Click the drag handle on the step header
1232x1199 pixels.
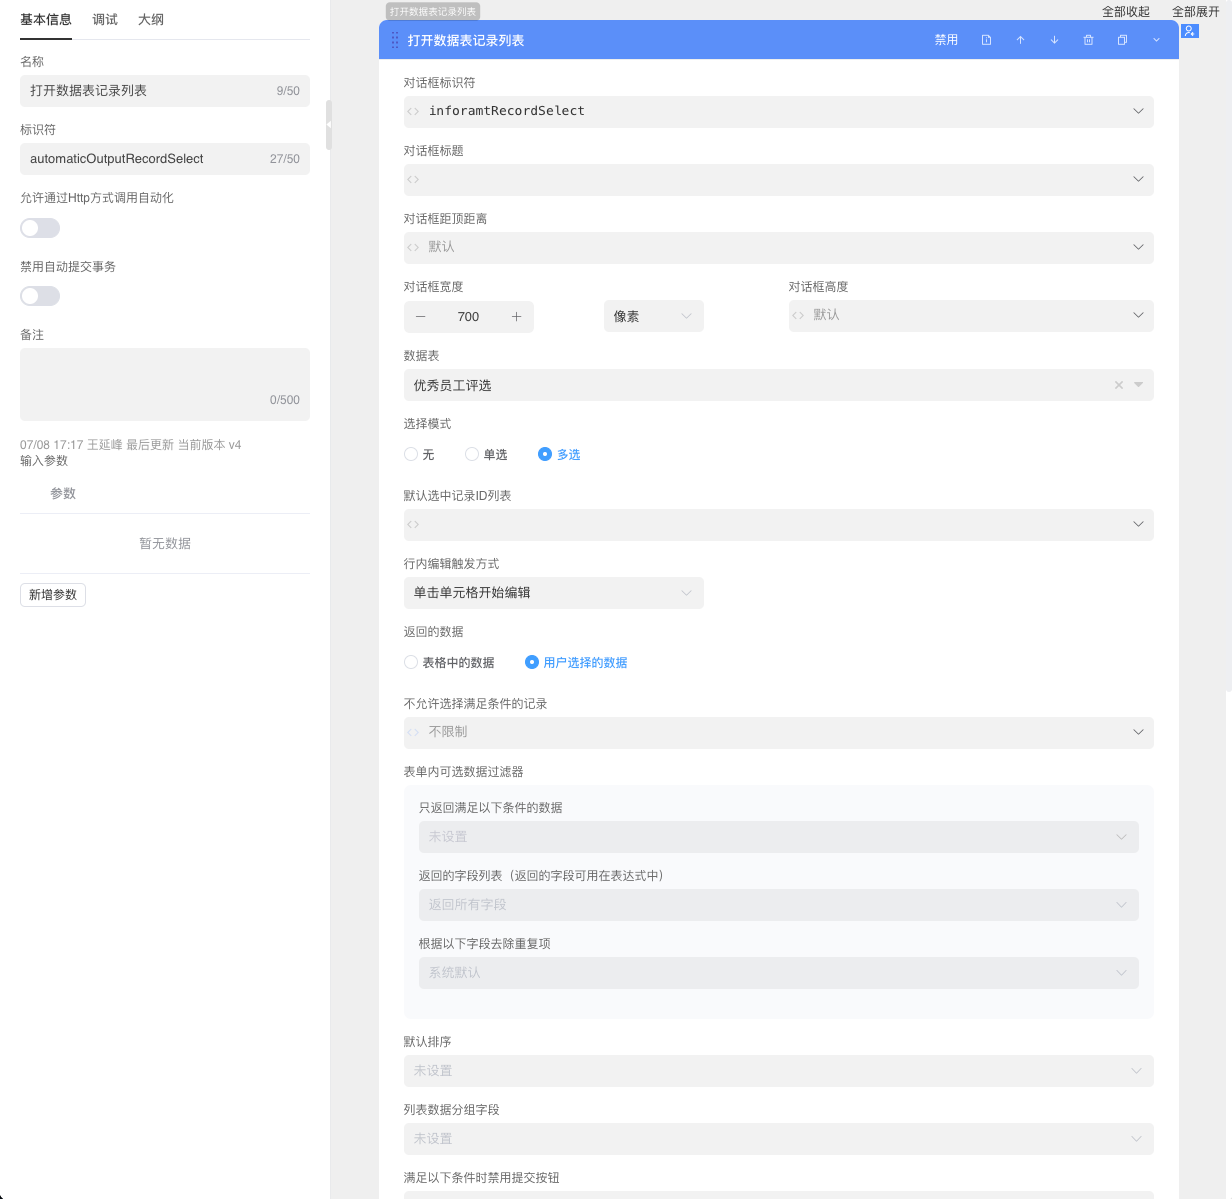point(395,40)
